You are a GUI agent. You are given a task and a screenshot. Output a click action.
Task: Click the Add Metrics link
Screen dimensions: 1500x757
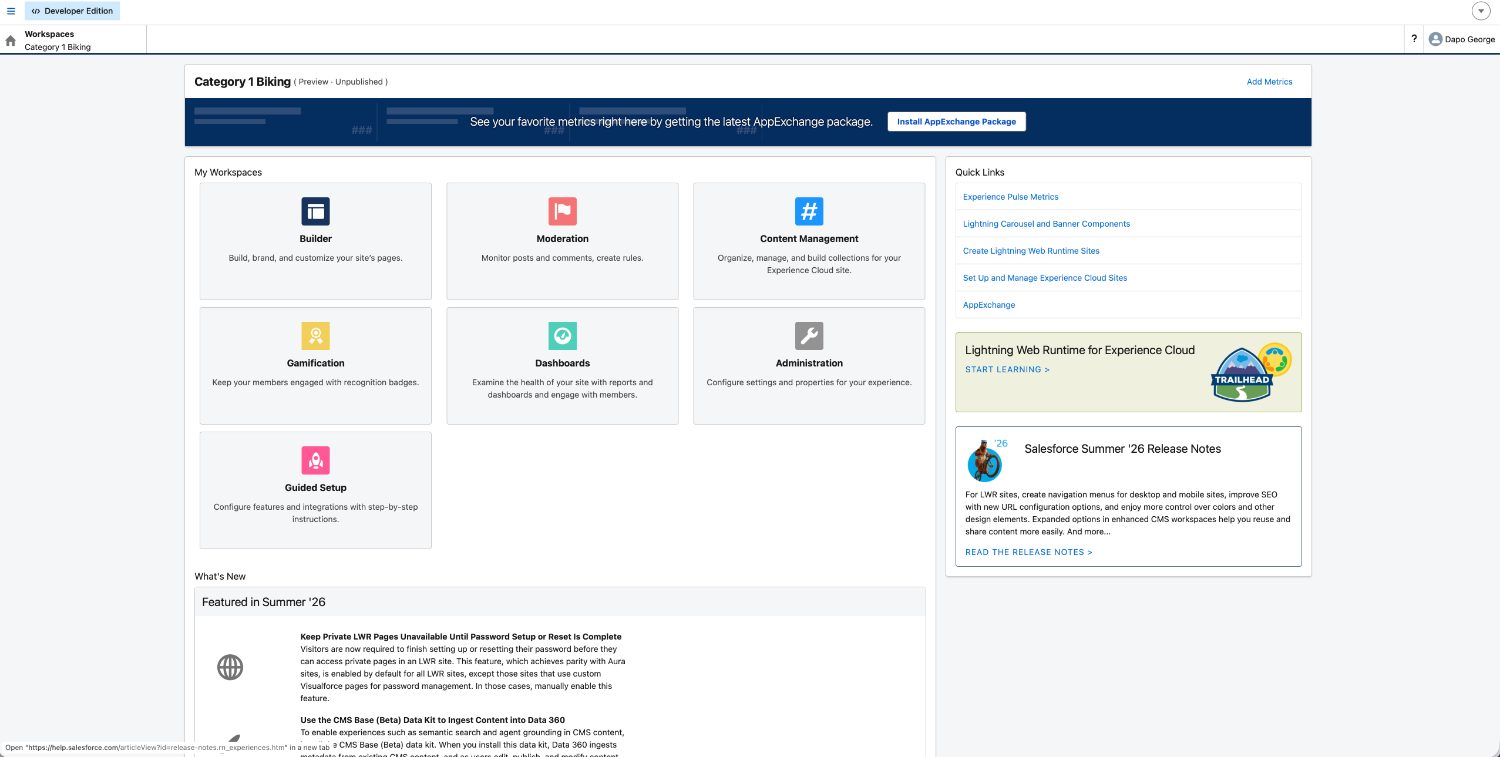click(x=1269, y=82)
